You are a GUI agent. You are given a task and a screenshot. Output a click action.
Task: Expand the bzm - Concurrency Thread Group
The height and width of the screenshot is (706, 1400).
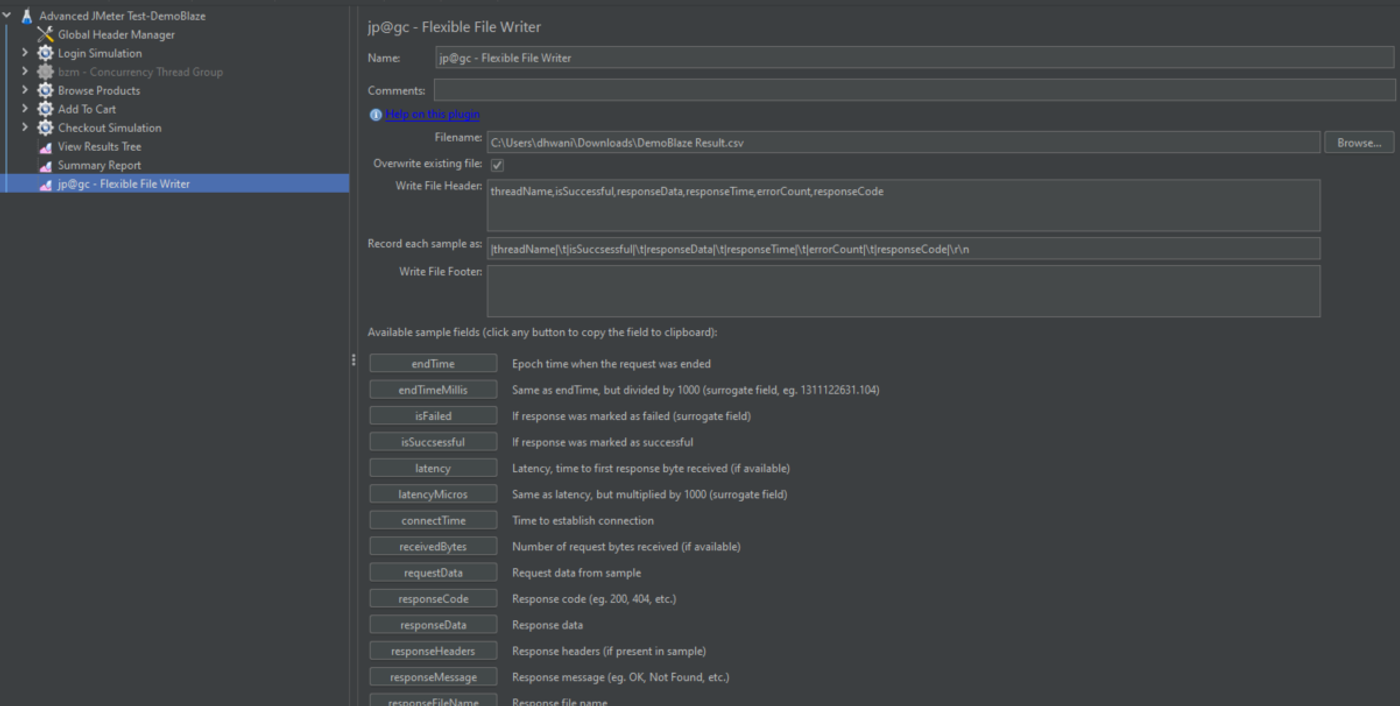(x=25, y=72)
